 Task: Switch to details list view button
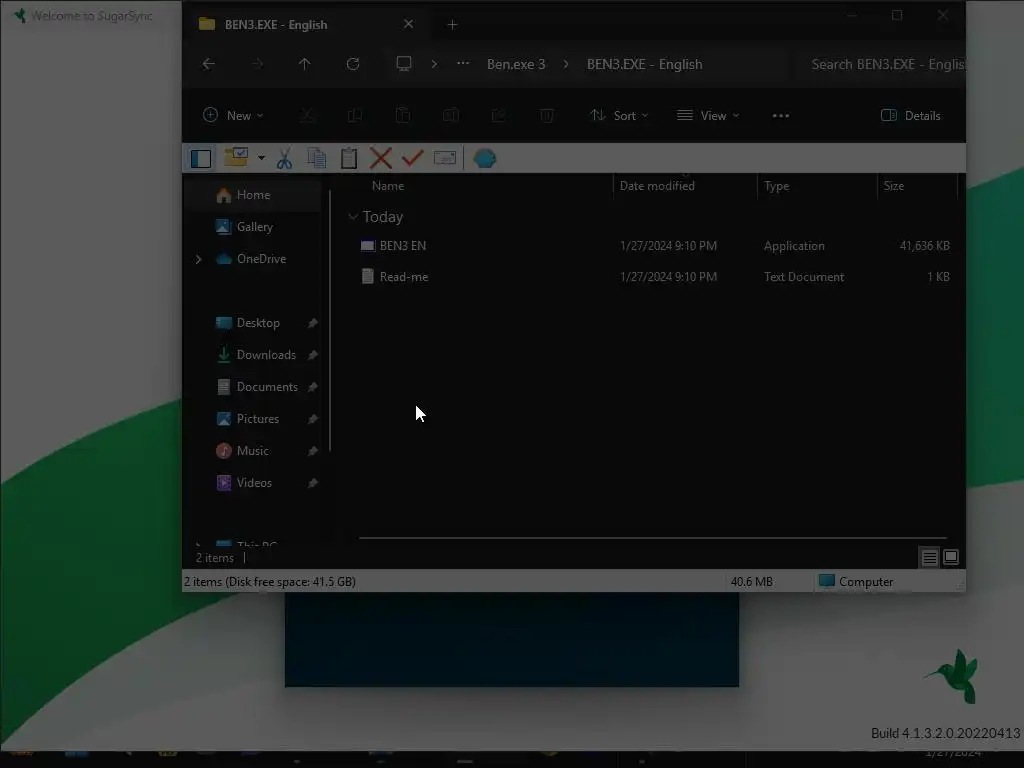coord(929,558)
